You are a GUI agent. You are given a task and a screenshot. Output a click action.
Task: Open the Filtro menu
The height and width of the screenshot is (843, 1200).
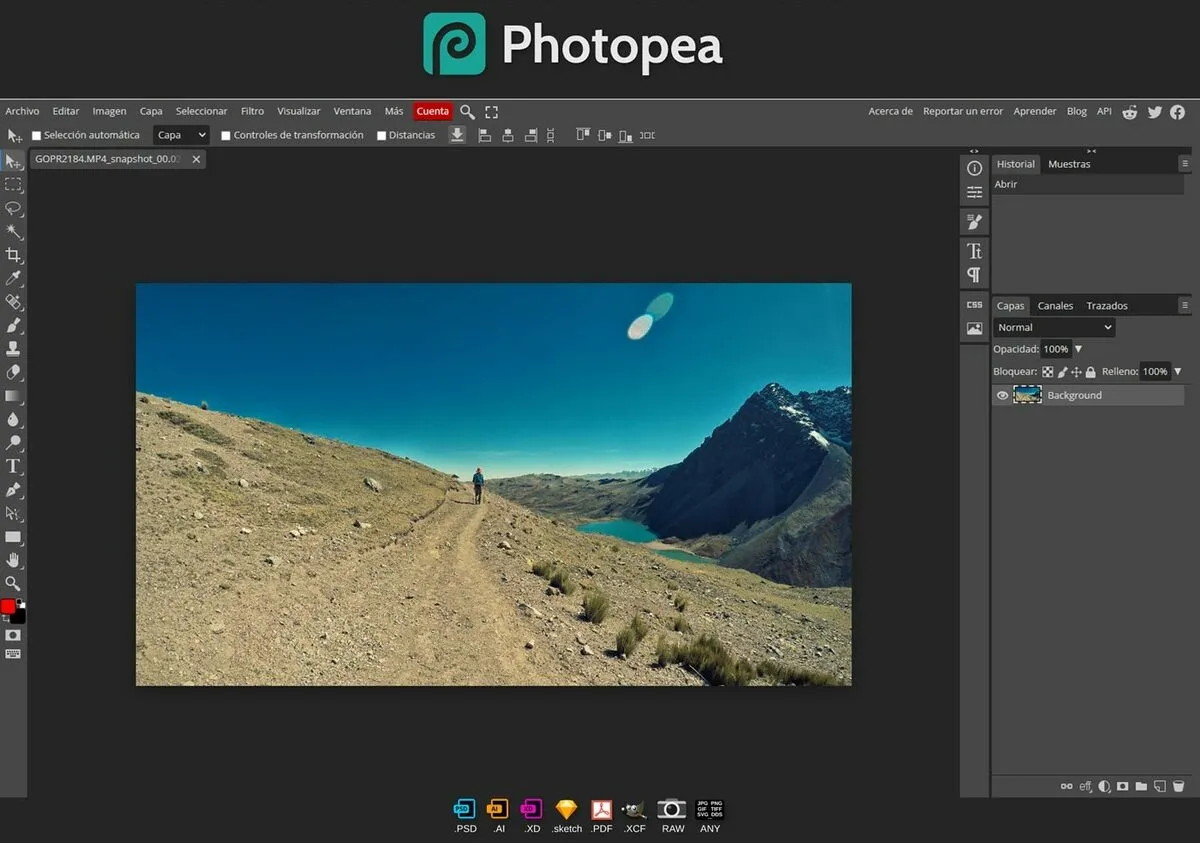click(252, 112)
